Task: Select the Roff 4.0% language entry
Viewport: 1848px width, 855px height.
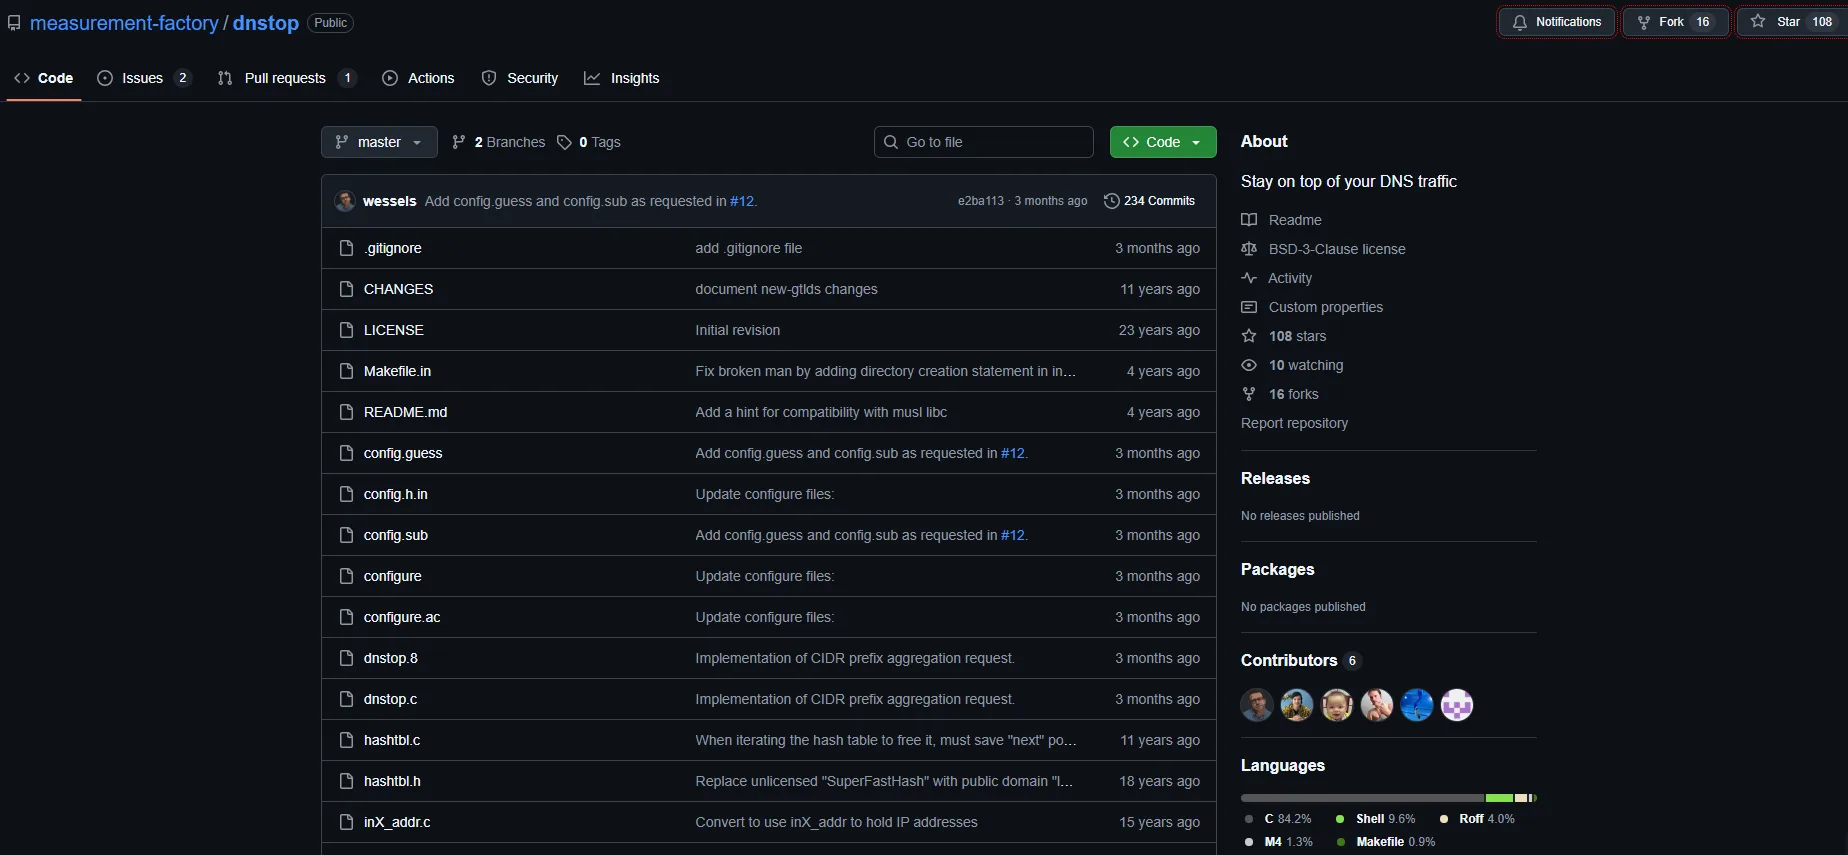Action: (x=1477, y=819)
